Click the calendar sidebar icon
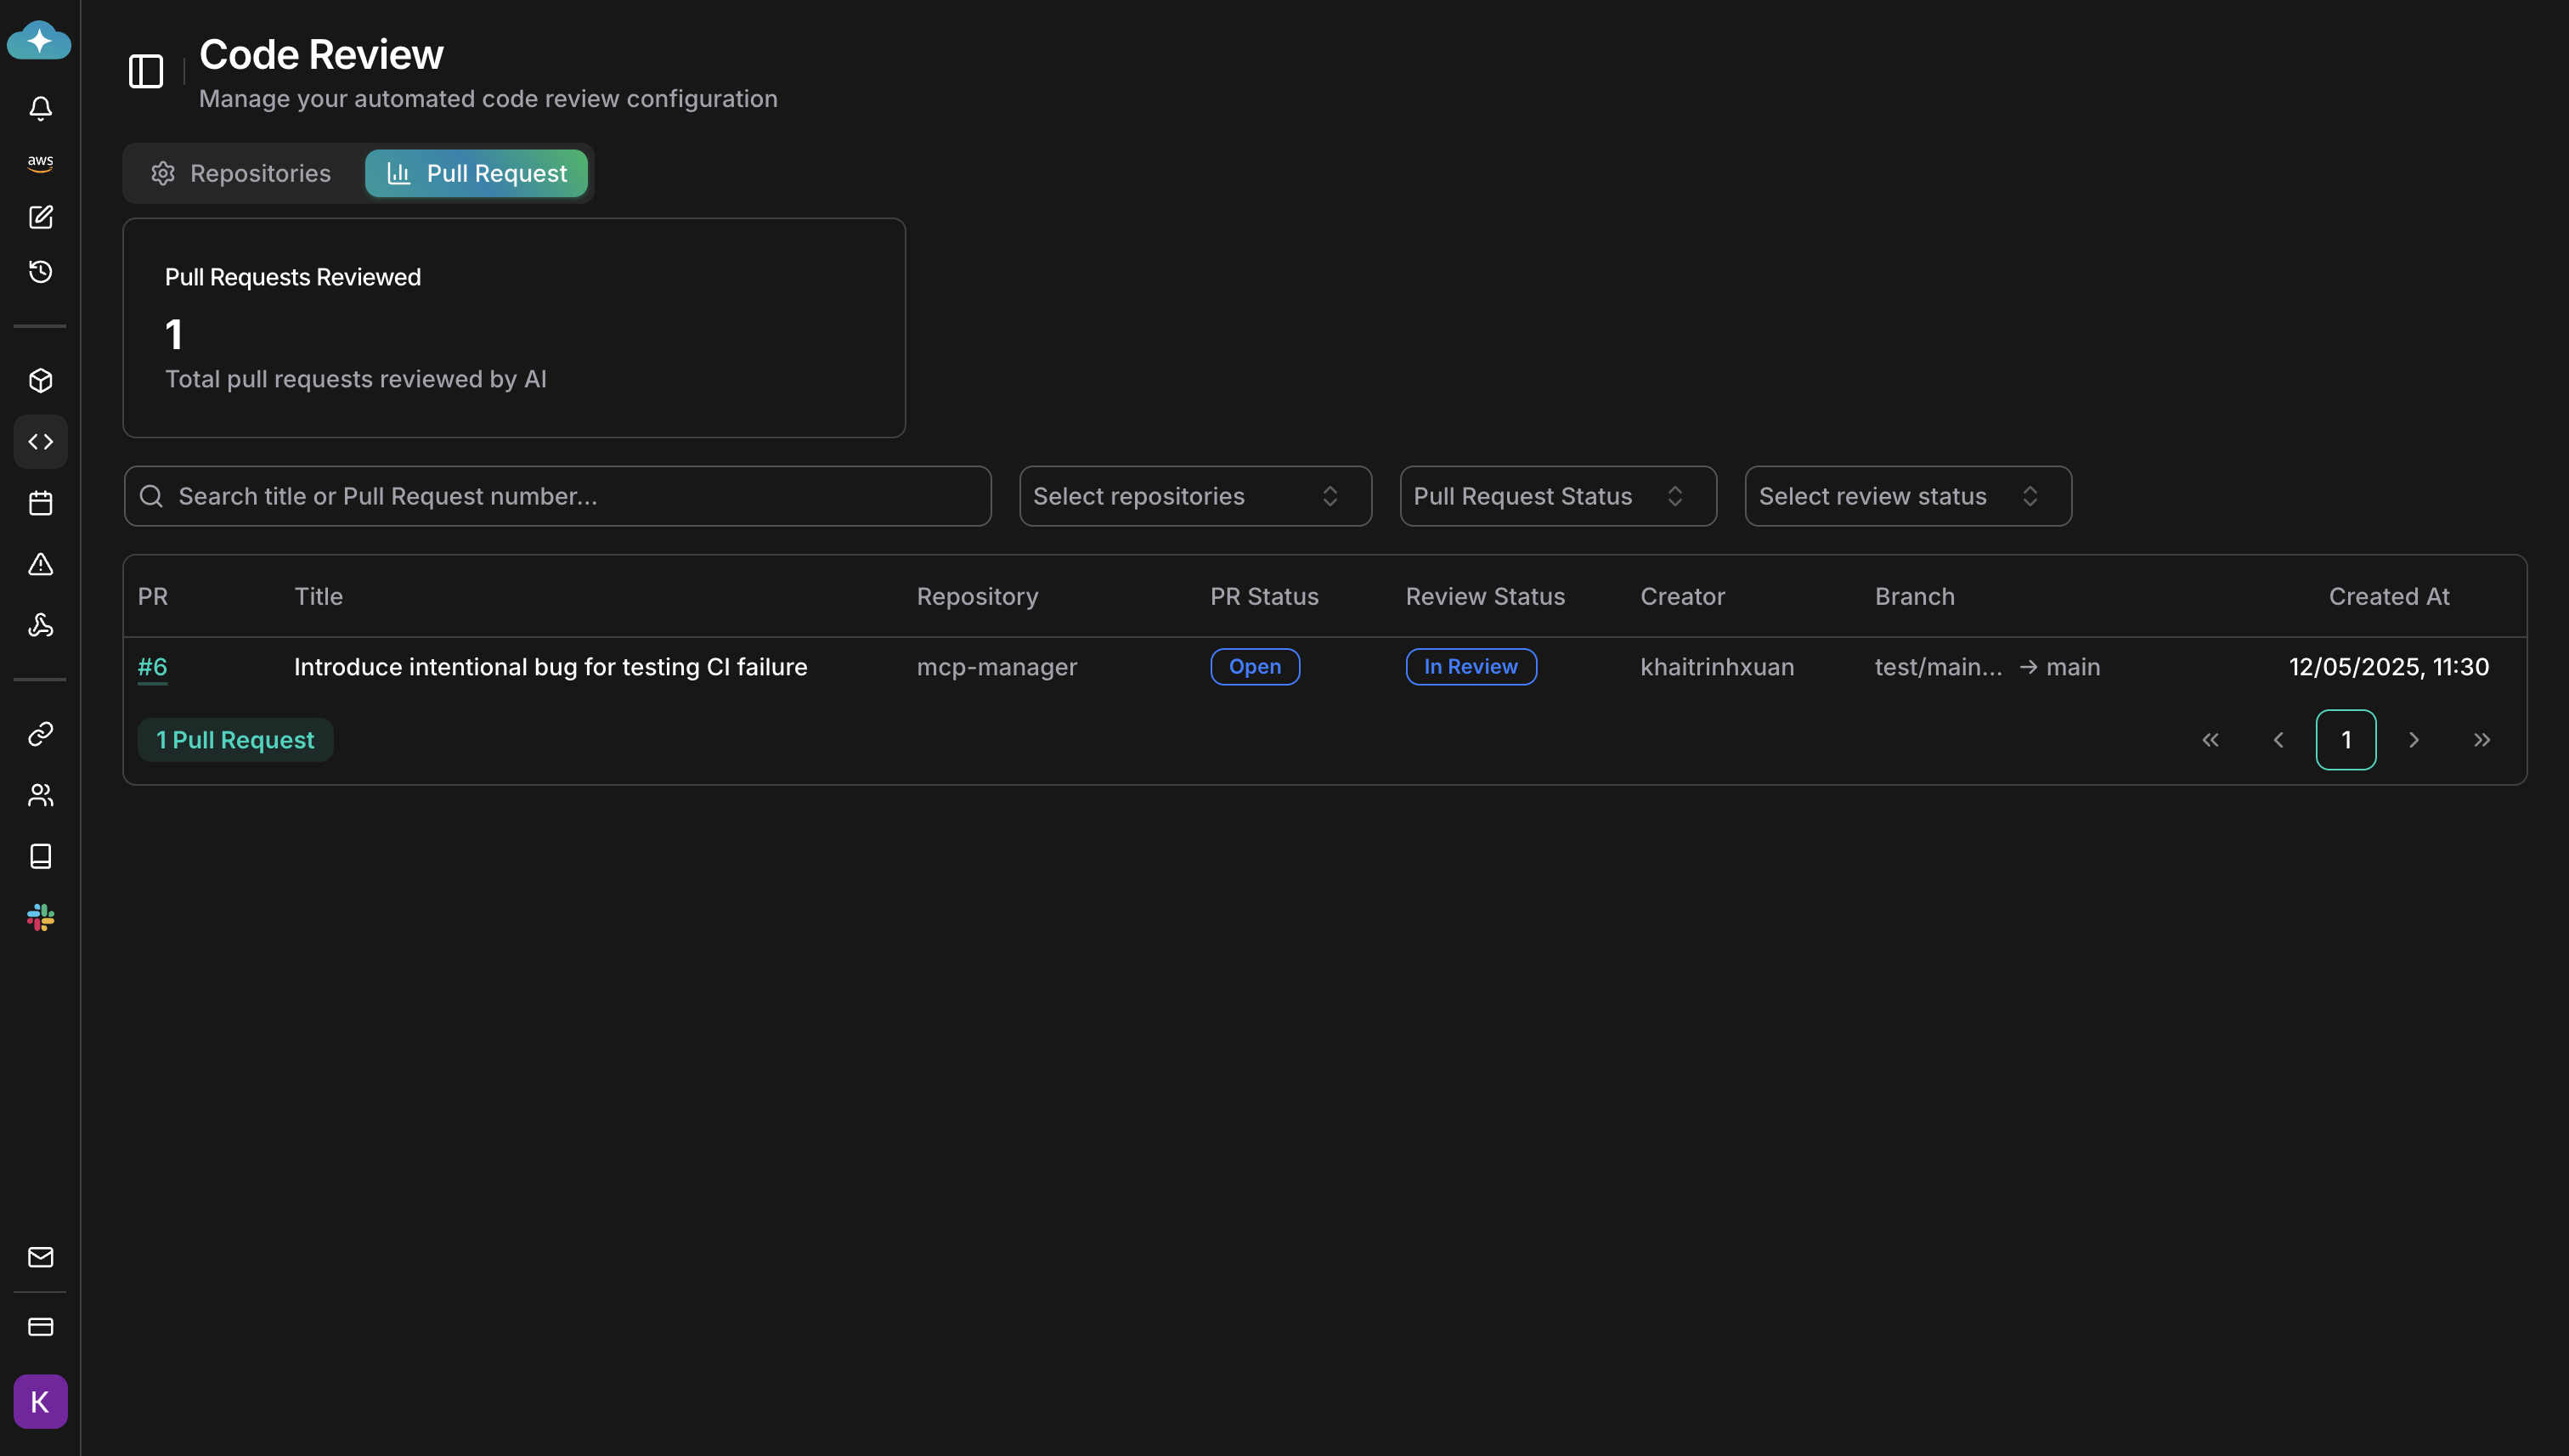 (x=40, y=503)
